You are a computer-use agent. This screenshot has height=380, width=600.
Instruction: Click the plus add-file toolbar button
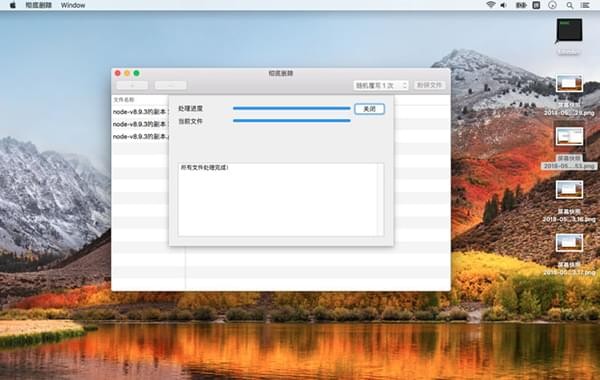pos(132,85)
